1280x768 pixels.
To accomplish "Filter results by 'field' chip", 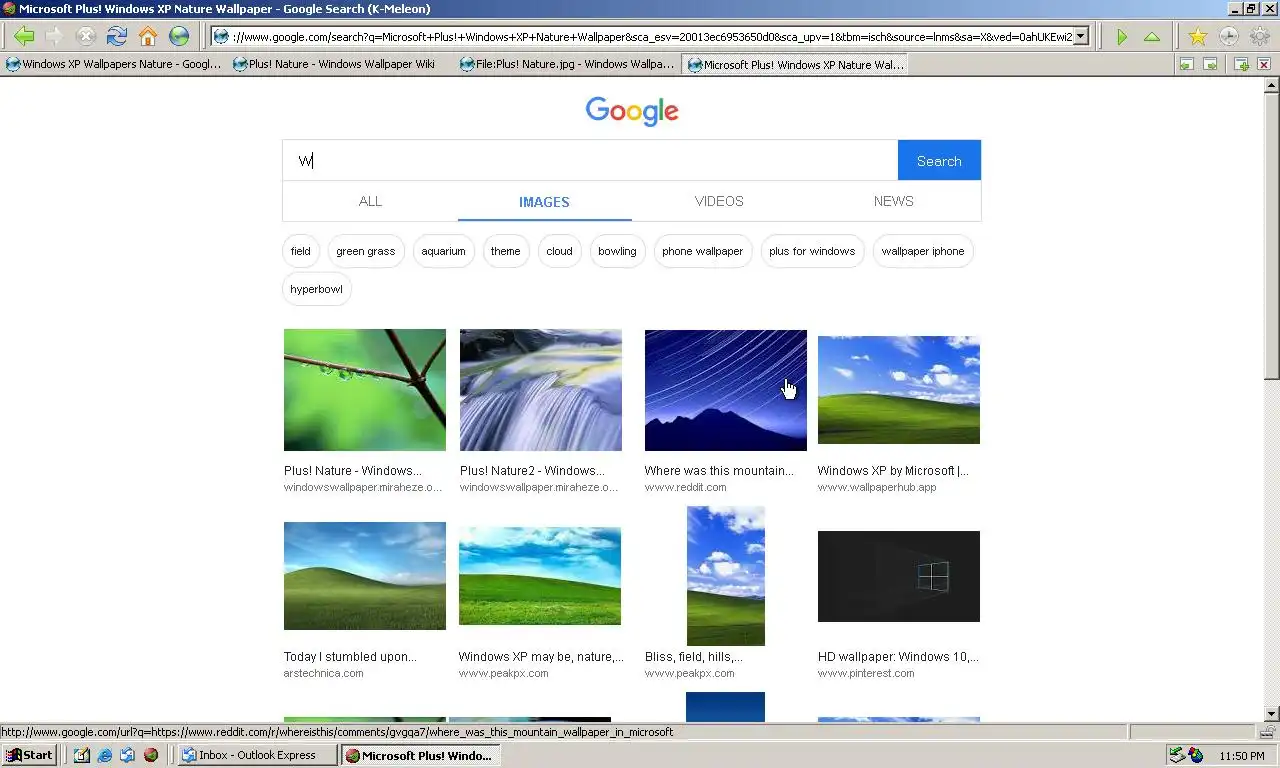I will click(301, 251).
